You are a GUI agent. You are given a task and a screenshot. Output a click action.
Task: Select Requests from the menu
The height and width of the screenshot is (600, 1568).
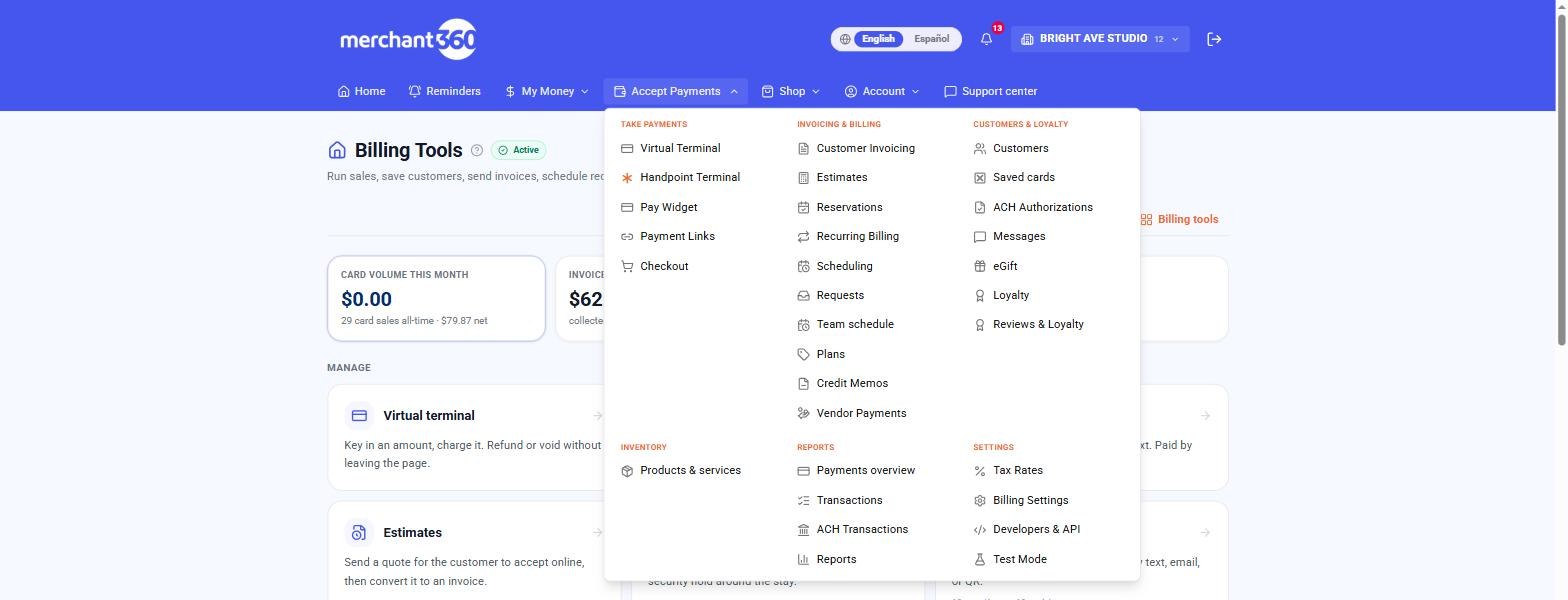point(840,295)
